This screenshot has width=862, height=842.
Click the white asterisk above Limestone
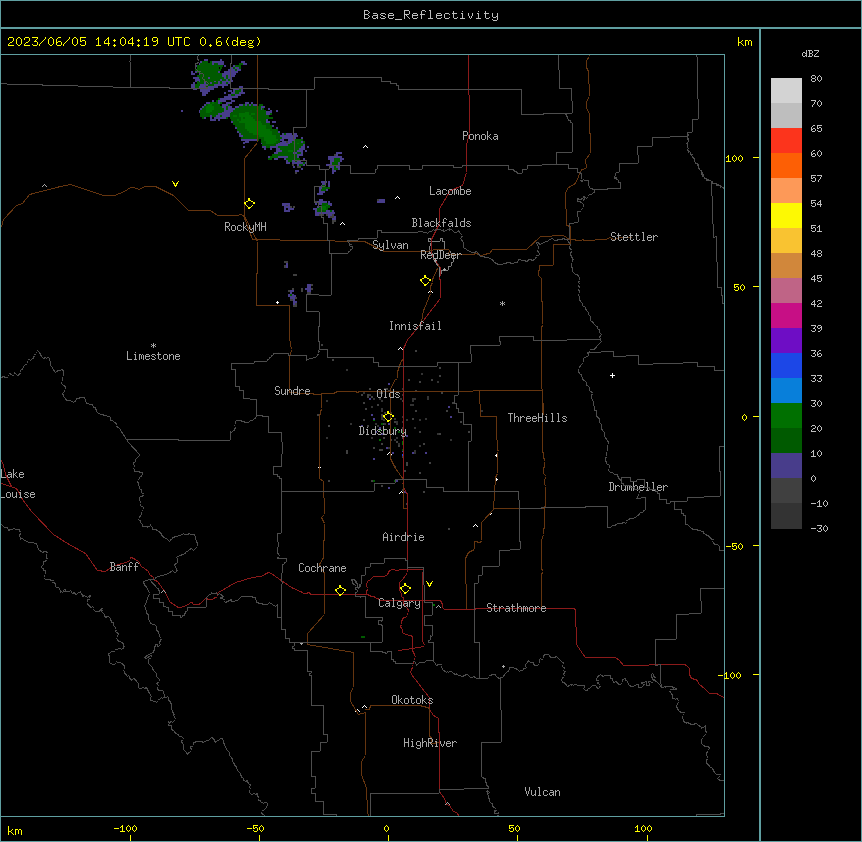click(x=153, y=346)
